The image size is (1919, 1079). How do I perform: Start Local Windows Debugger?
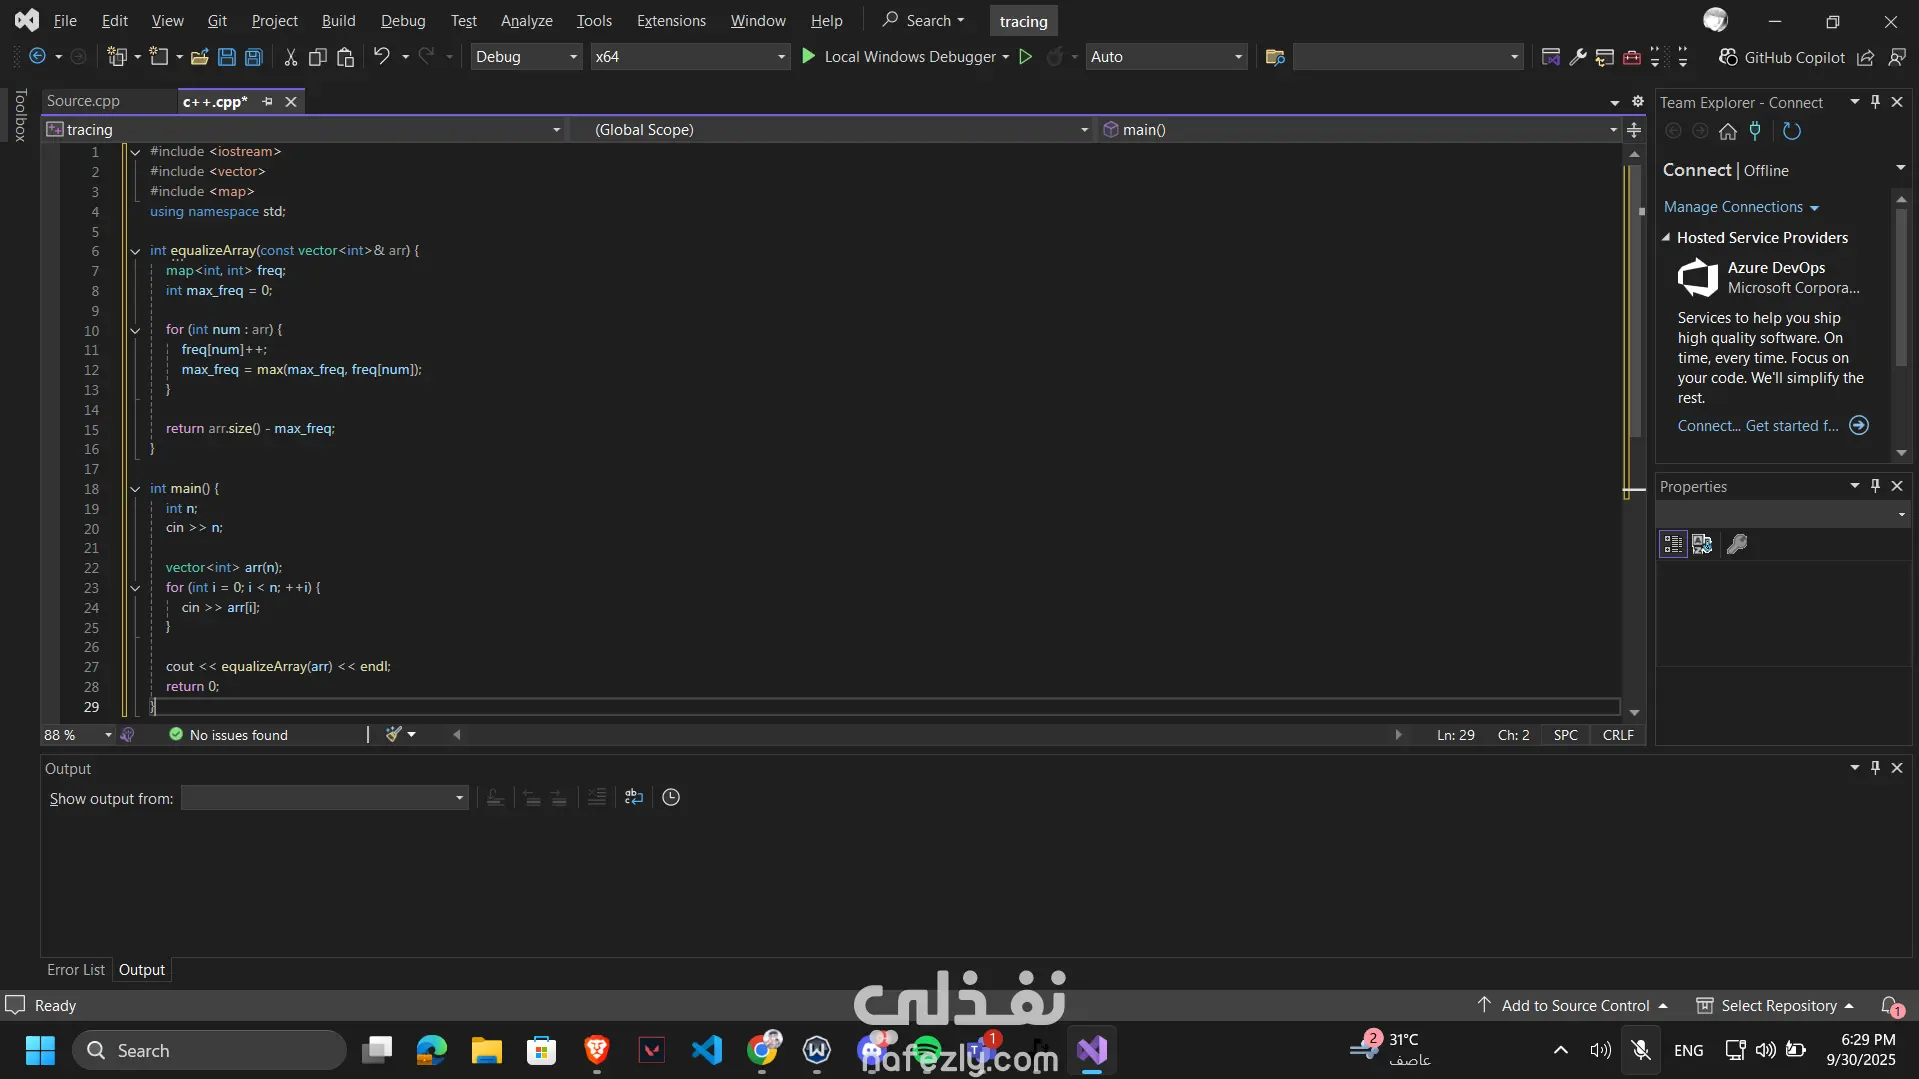(x=900, y=57)
